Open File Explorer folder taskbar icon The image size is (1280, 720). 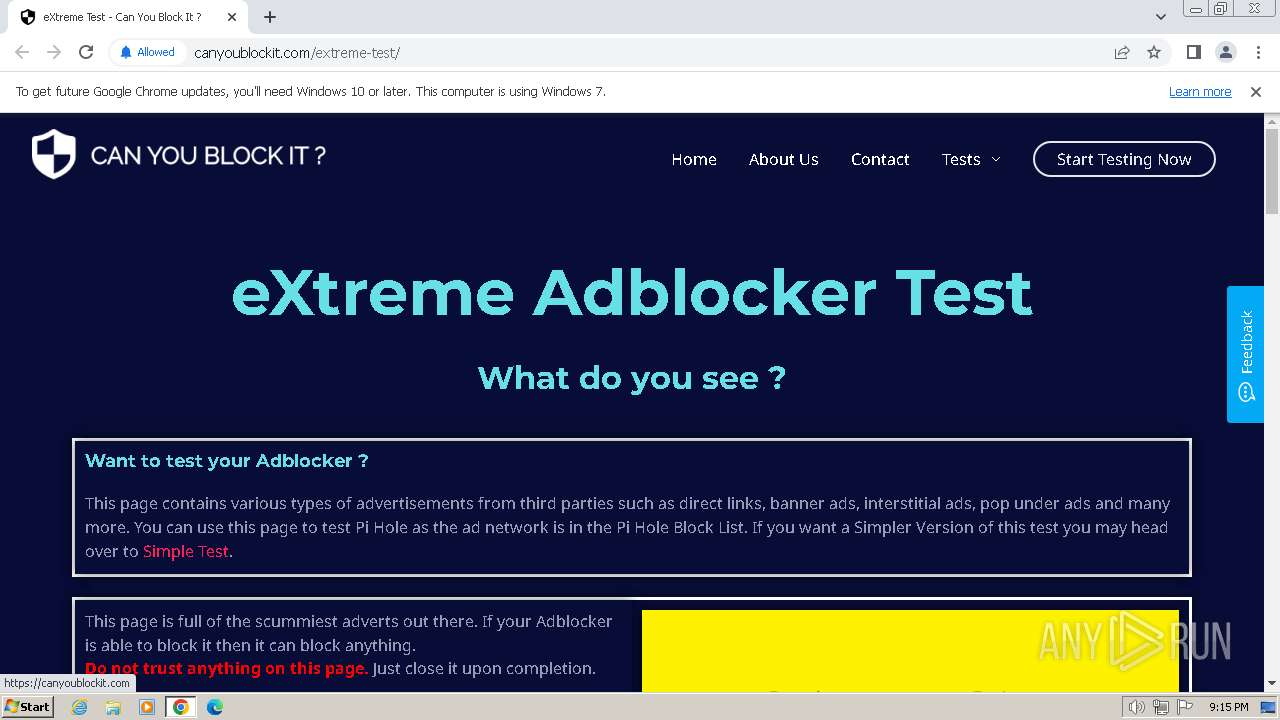[x=113, y=707]
